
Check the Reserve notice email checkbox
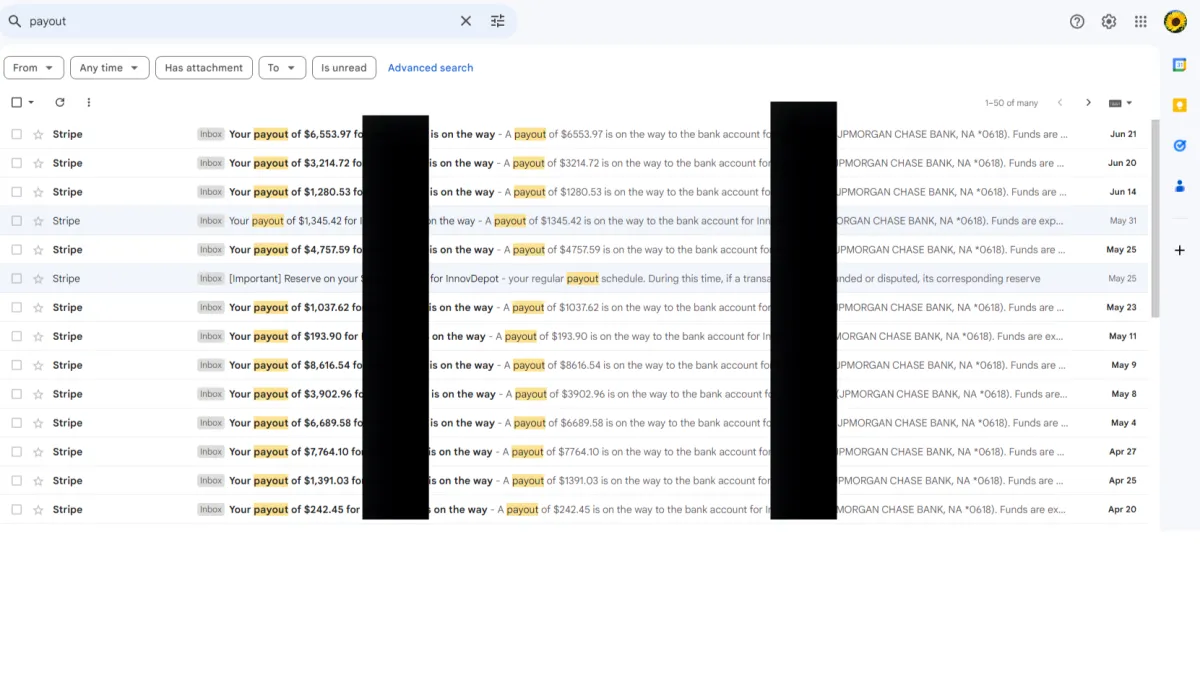click(x=16, y=279)
